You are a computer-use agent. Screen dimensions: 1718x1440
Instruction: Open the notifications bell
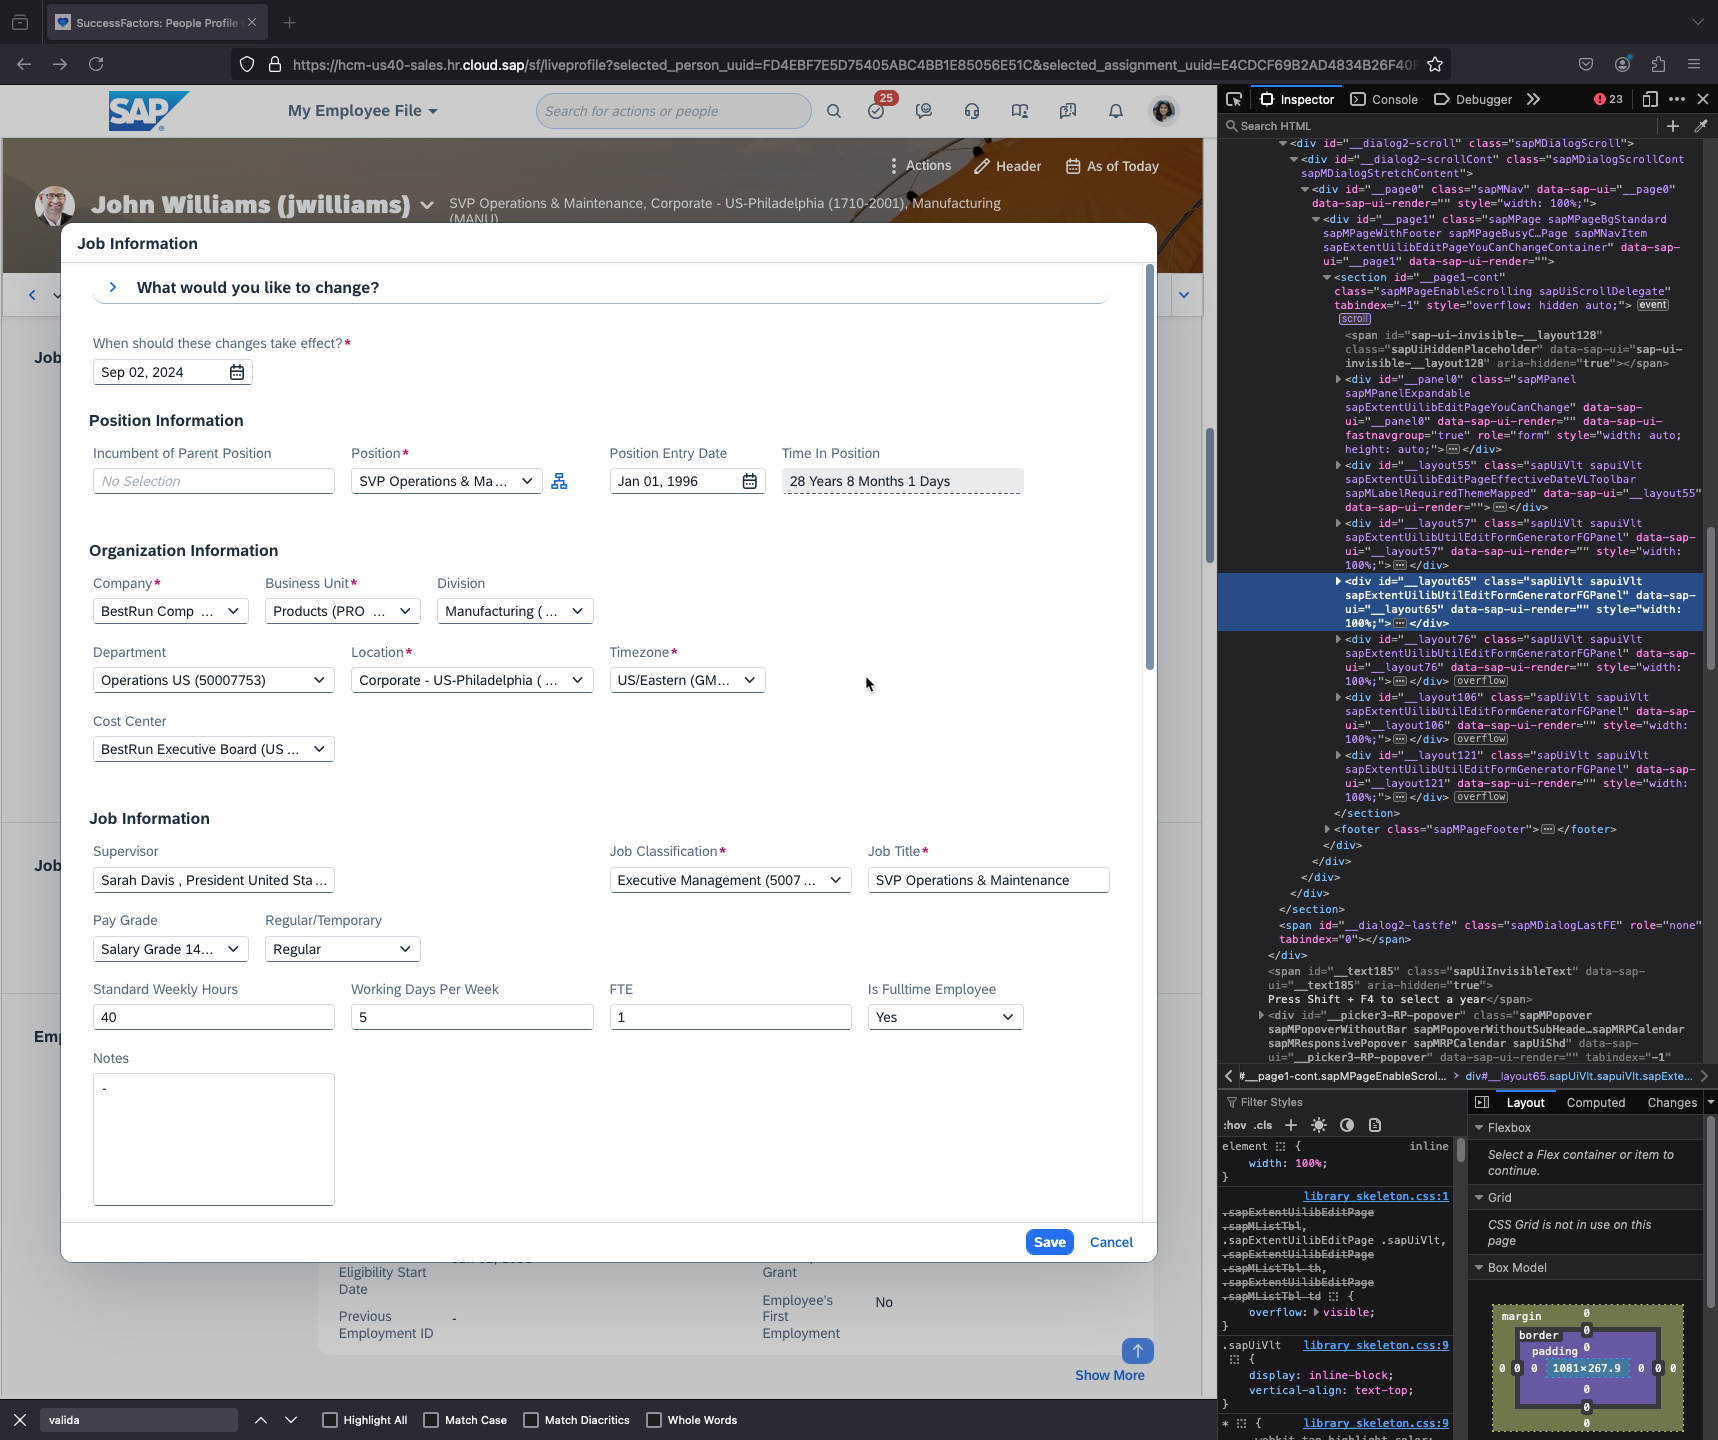click(x=1116, y=111)
